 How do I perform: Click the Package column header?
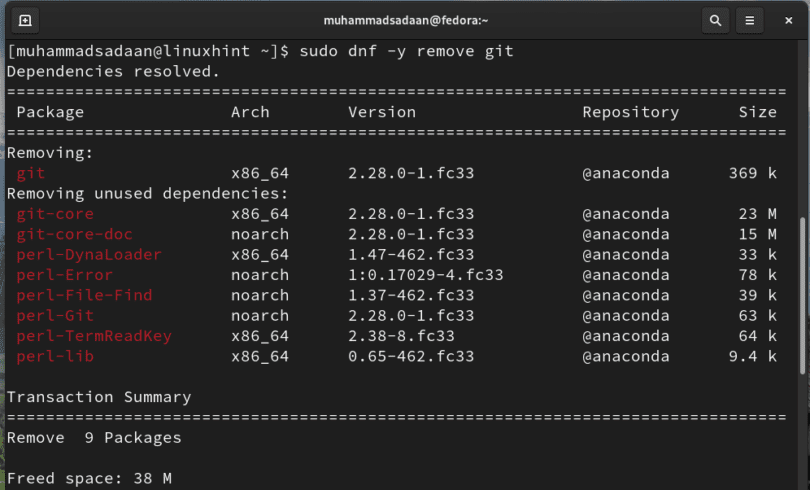tap(50, 112)
